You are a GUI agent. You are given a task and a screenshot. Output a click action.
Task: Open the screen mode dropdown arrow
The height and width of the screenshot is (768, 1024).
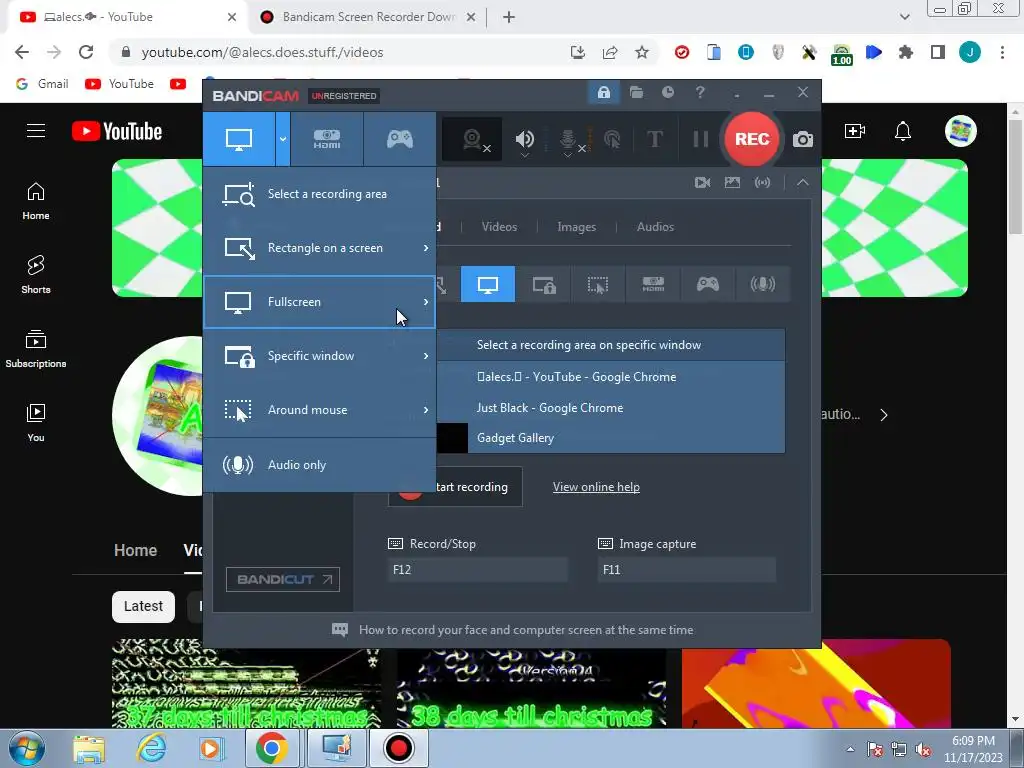[x=283, y=139]
